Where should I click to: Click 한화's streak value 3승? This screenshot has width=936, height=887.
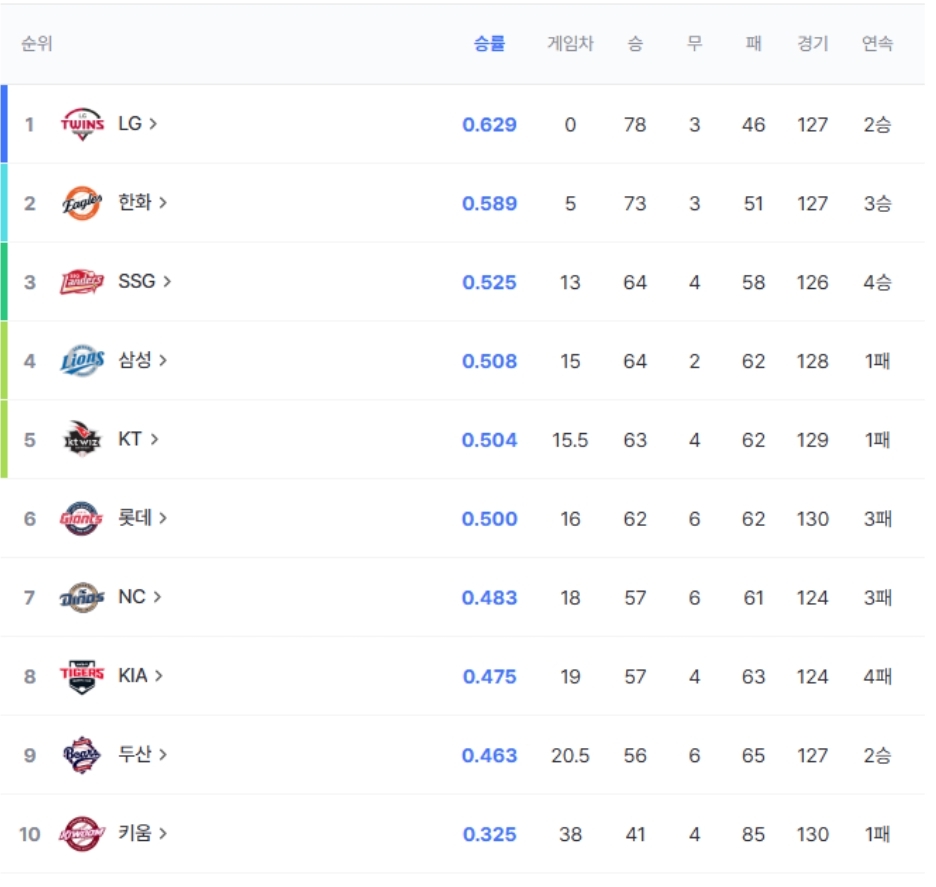(877, 204)
